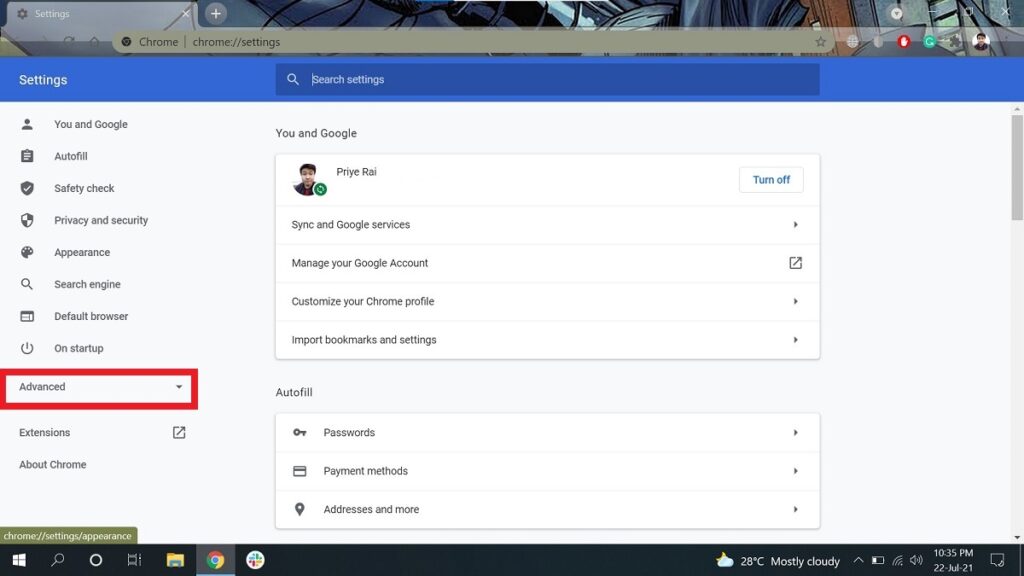
Task: Open File Explorer from the taskbar
Action: pos(175,560)
